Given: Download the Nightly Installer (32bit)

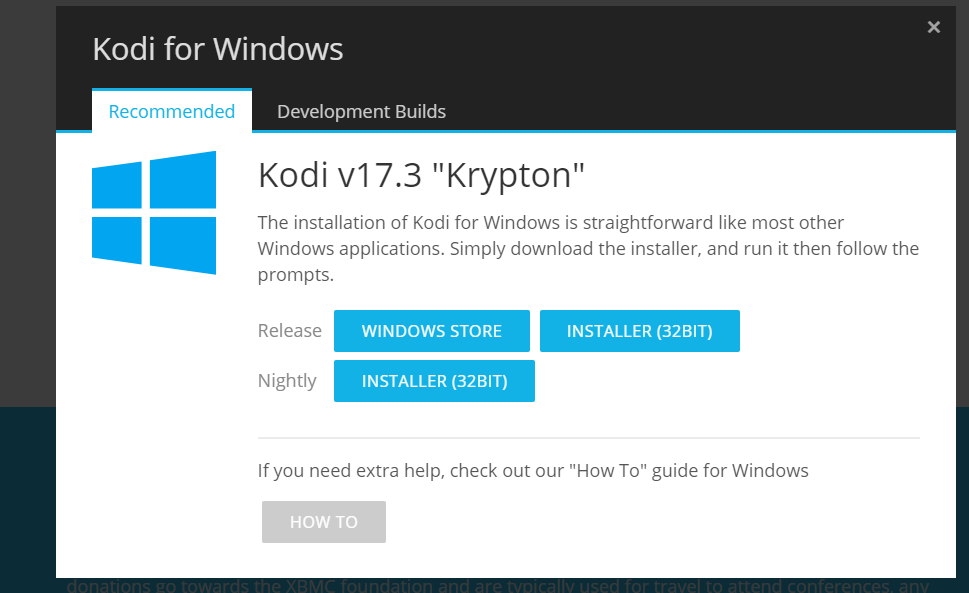Looking at the screenshot, I should click(434, 381).
